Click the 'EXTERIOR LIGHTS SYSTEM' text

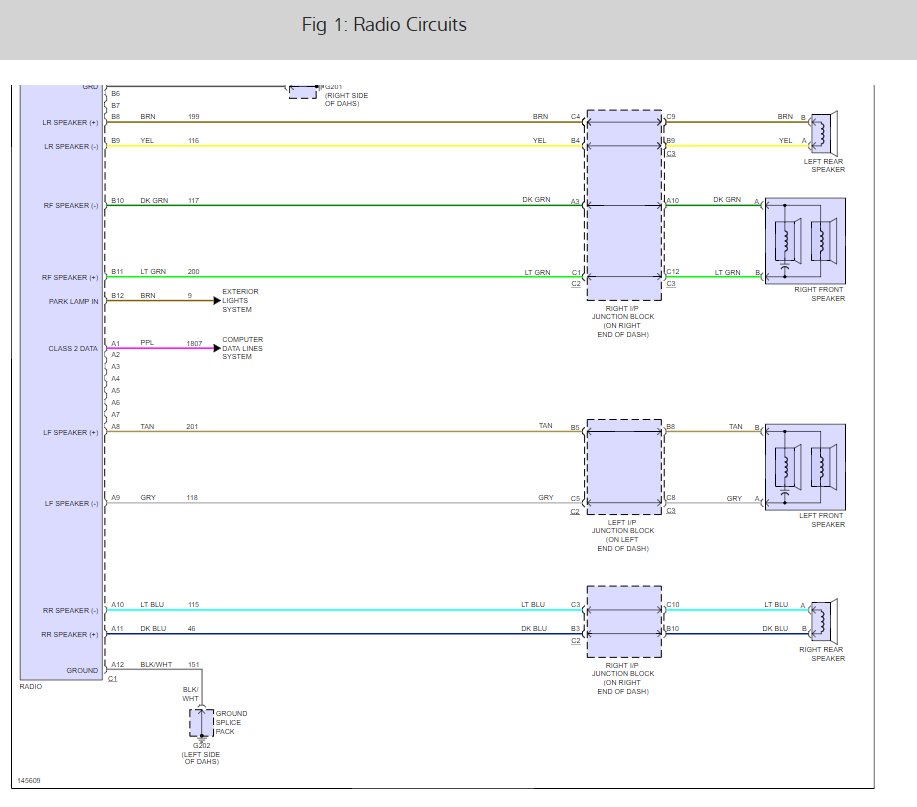click(x=241, y=300)
